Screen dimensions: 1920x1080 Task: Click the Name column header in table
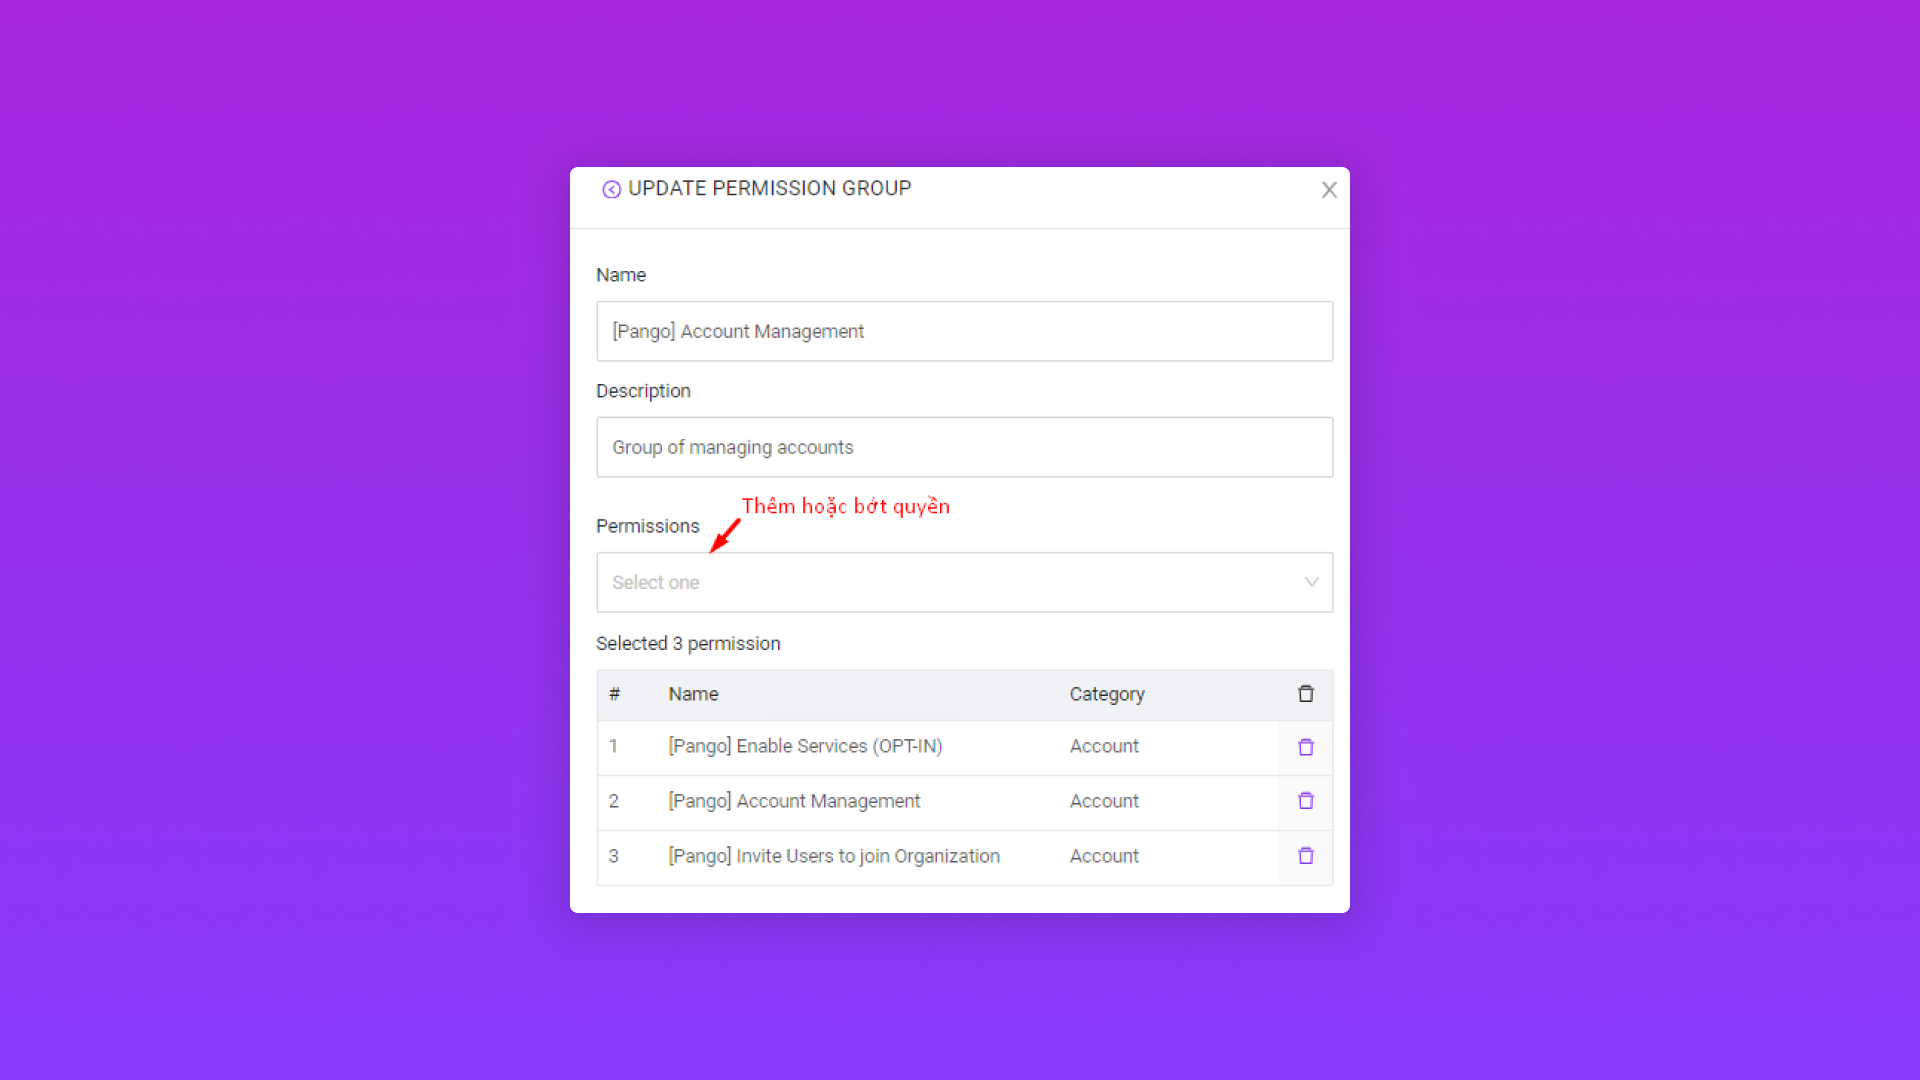(x=693, y=694)
